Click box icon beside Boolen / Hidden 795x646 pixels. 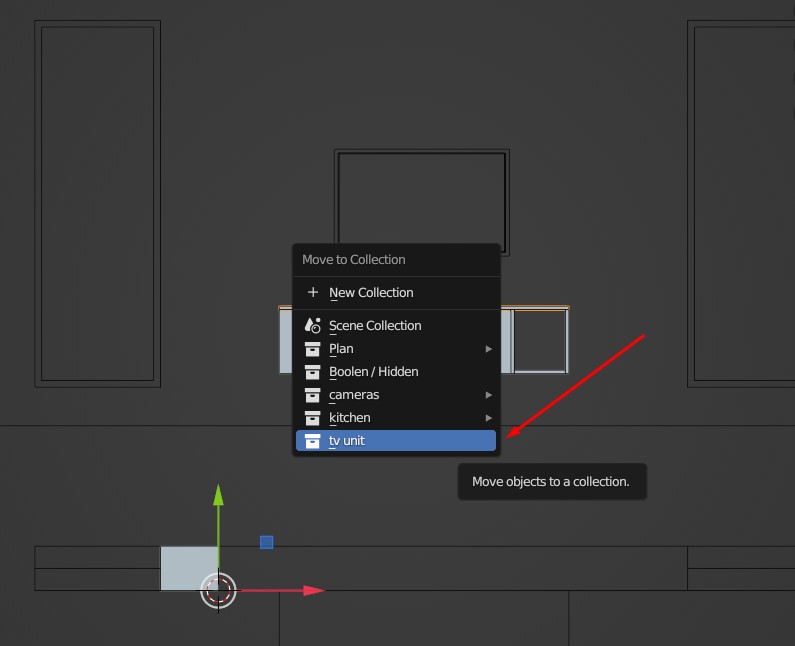[312, 372]
